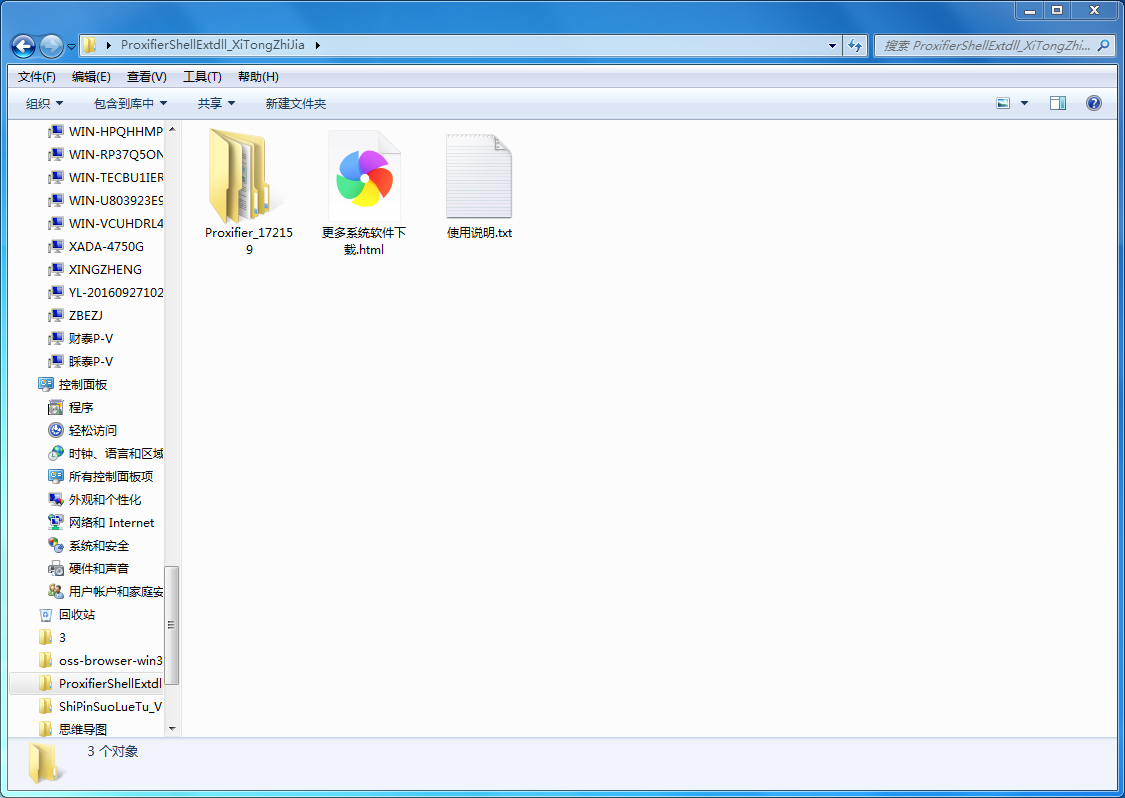This screenshot has width=1125, height=798.
Task: Click the navigation pane scrollbar thumb
Action: point(172,624)
